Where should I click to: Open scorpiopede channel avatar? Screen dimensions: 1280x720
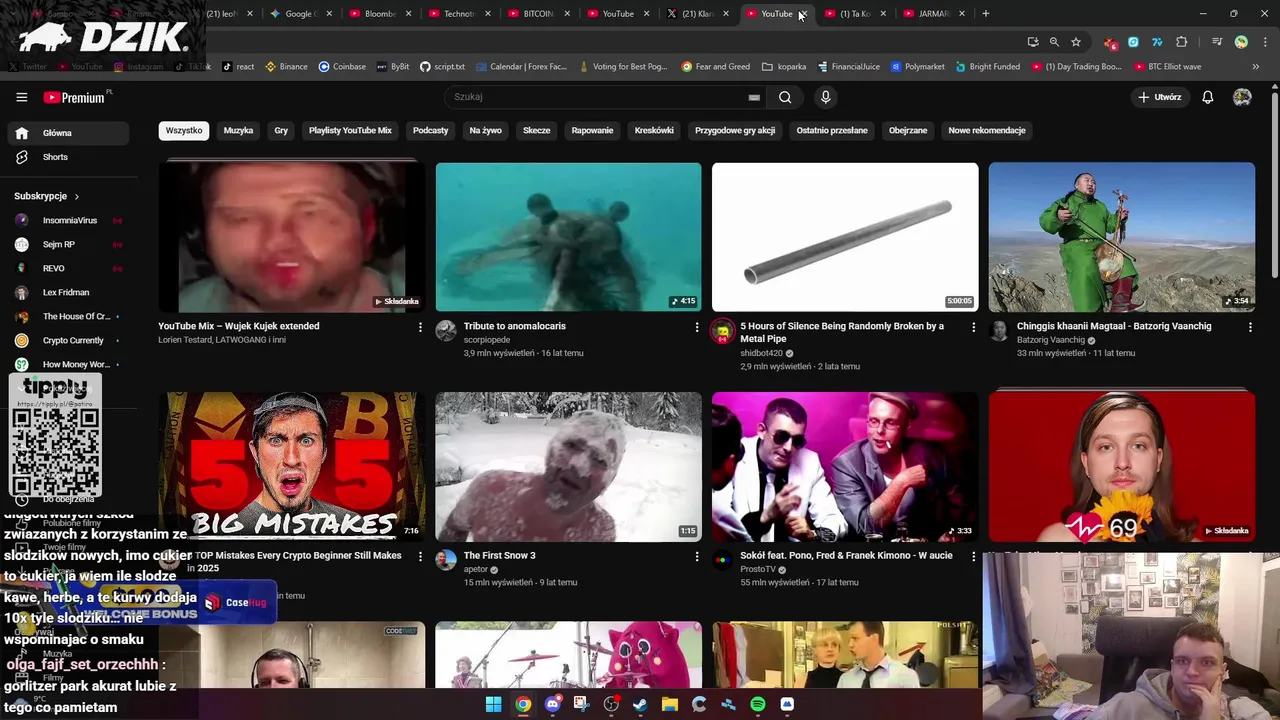click(446, 331)
